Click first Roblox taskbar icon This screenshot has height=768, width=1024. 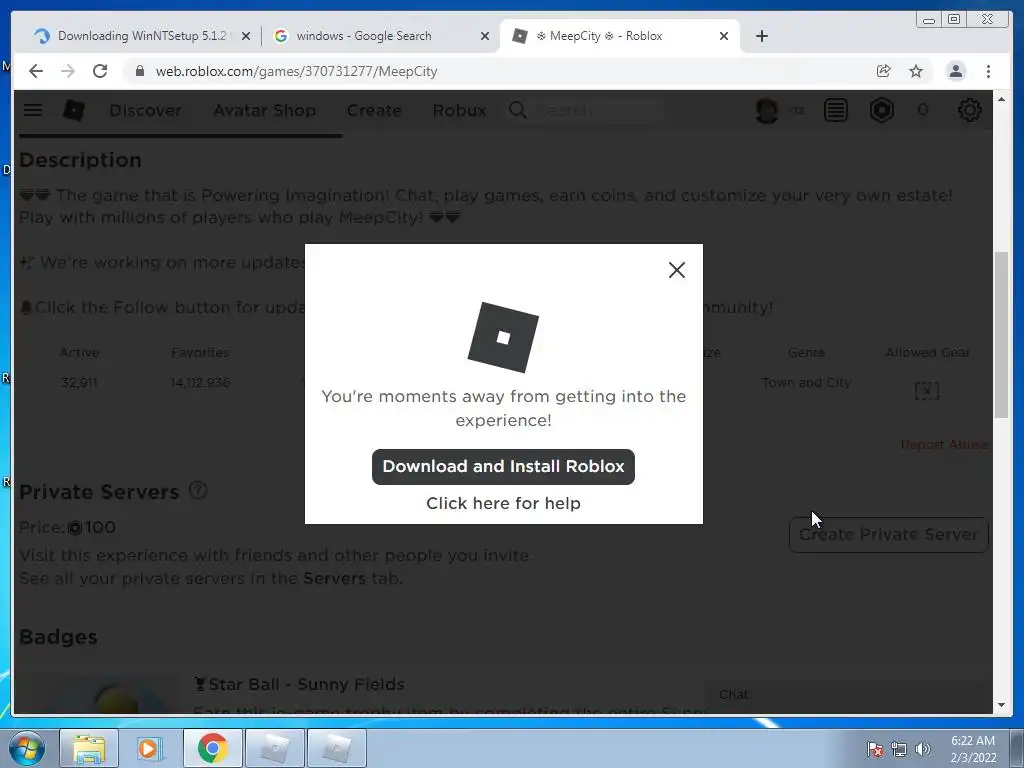point(274,748)
